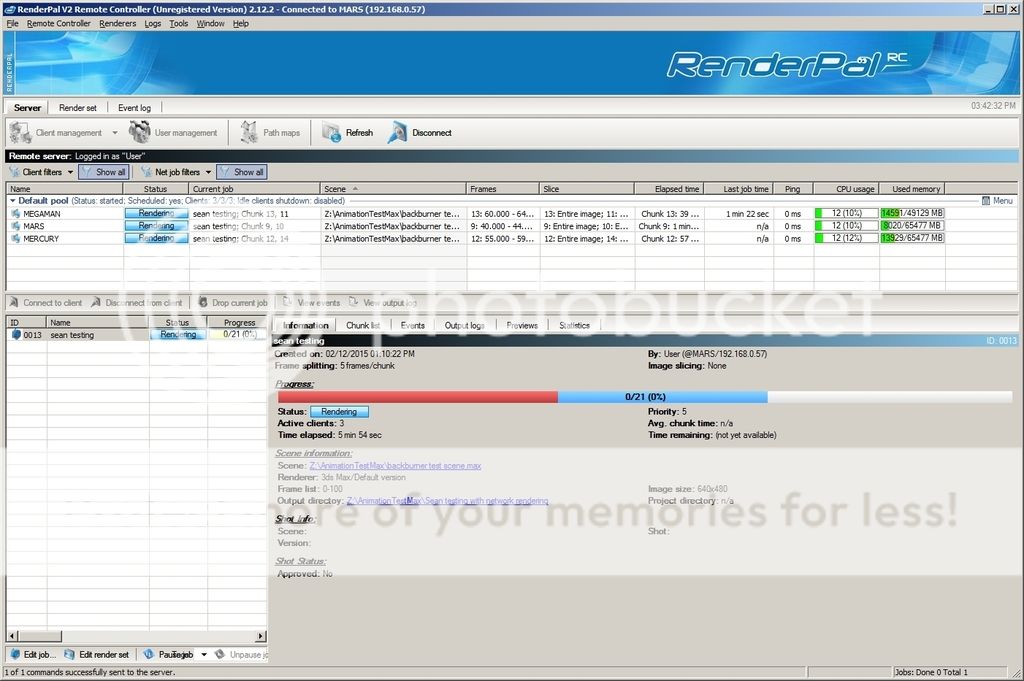Open the Help menu
The width and height of the screenshot is (1024, 681).
click(x=241, y=24)
